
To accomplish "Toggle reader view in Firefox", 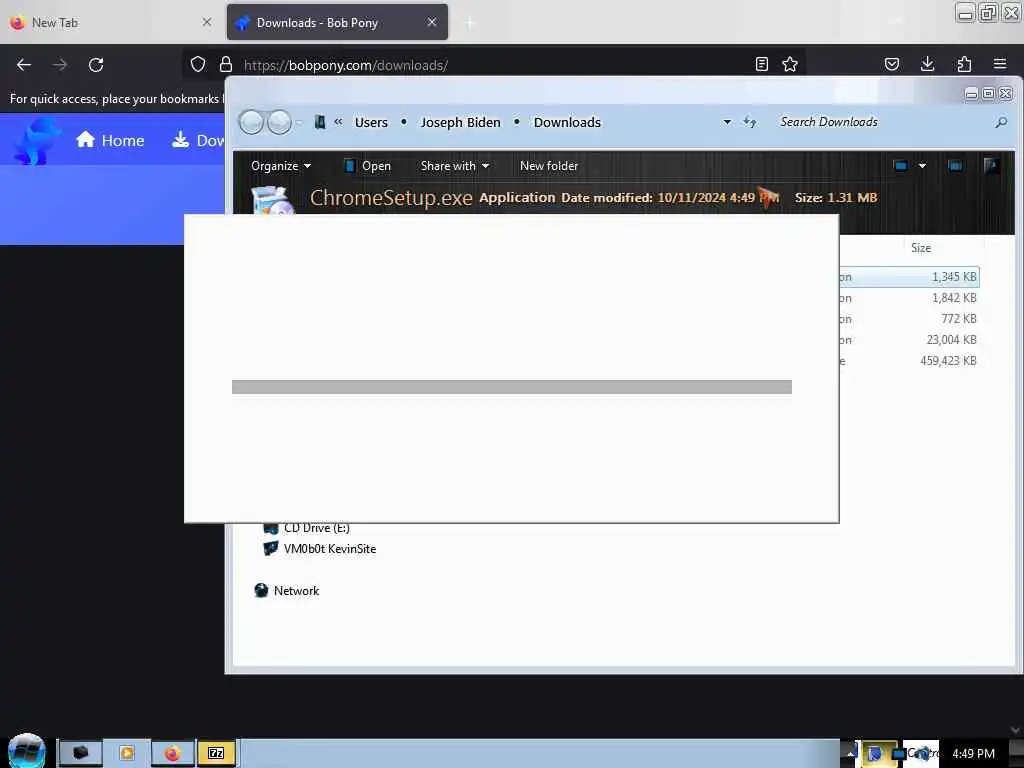I will pyautogui.click(x=761, y=64).
